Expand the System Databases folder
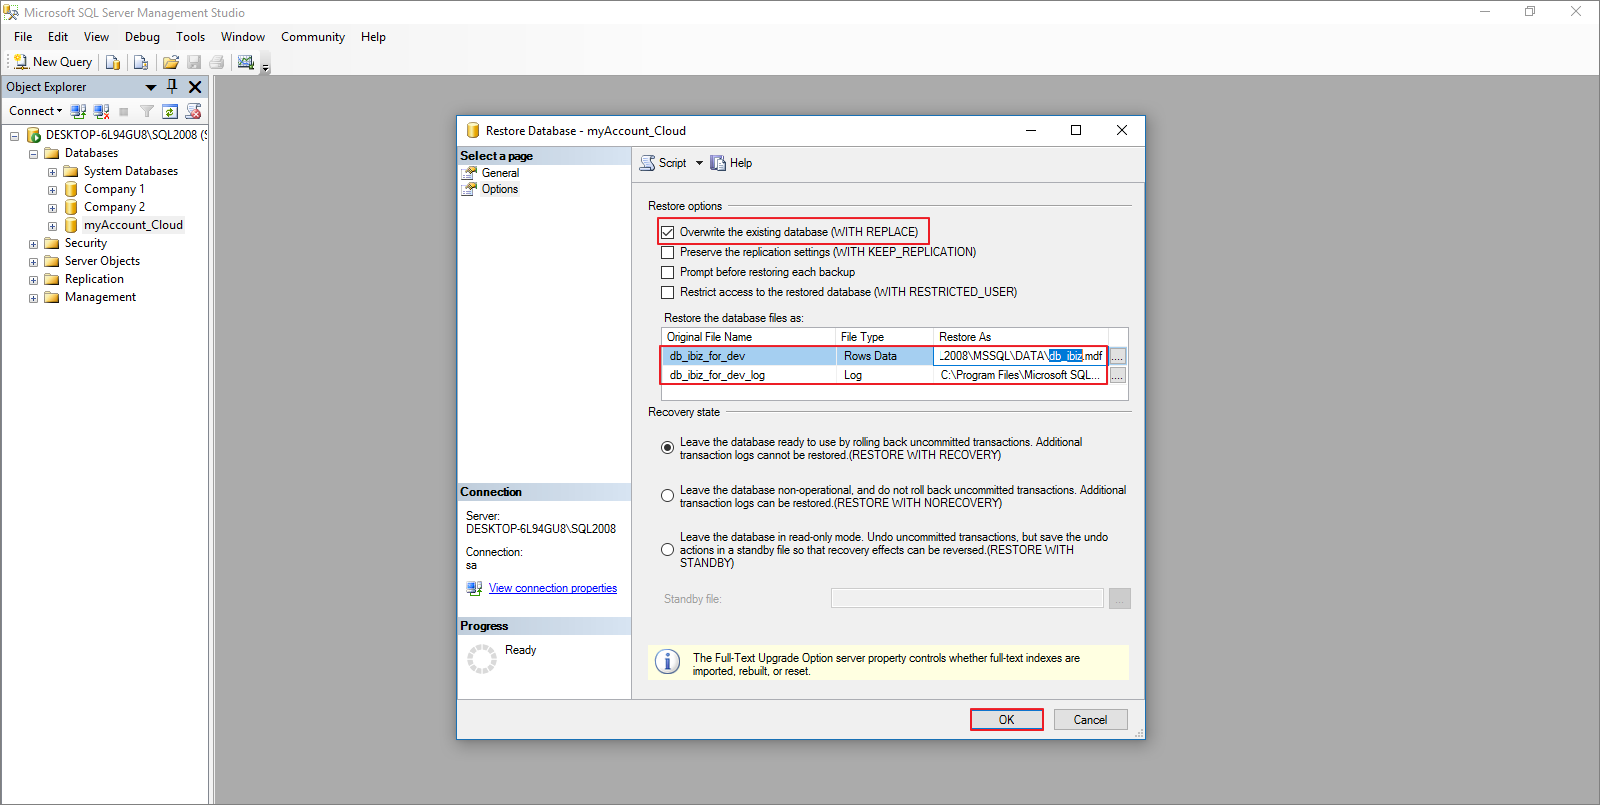 (x=52, y=172)
